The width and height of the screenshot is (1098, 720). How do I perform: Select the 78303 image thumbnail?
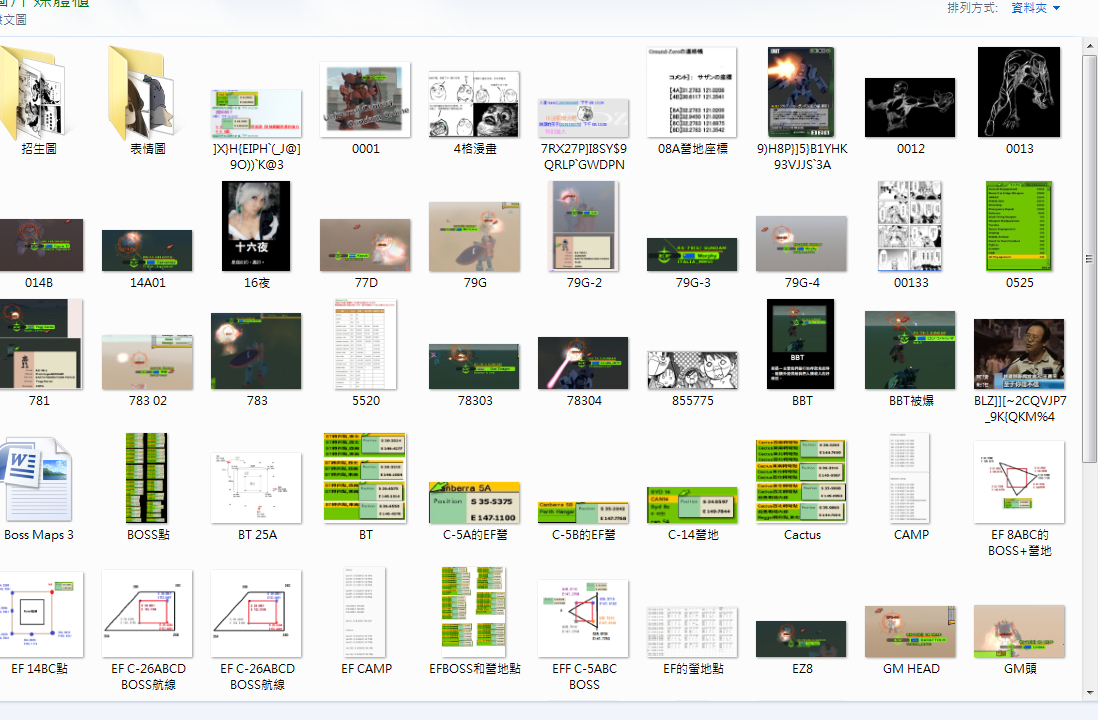[474, 366]
